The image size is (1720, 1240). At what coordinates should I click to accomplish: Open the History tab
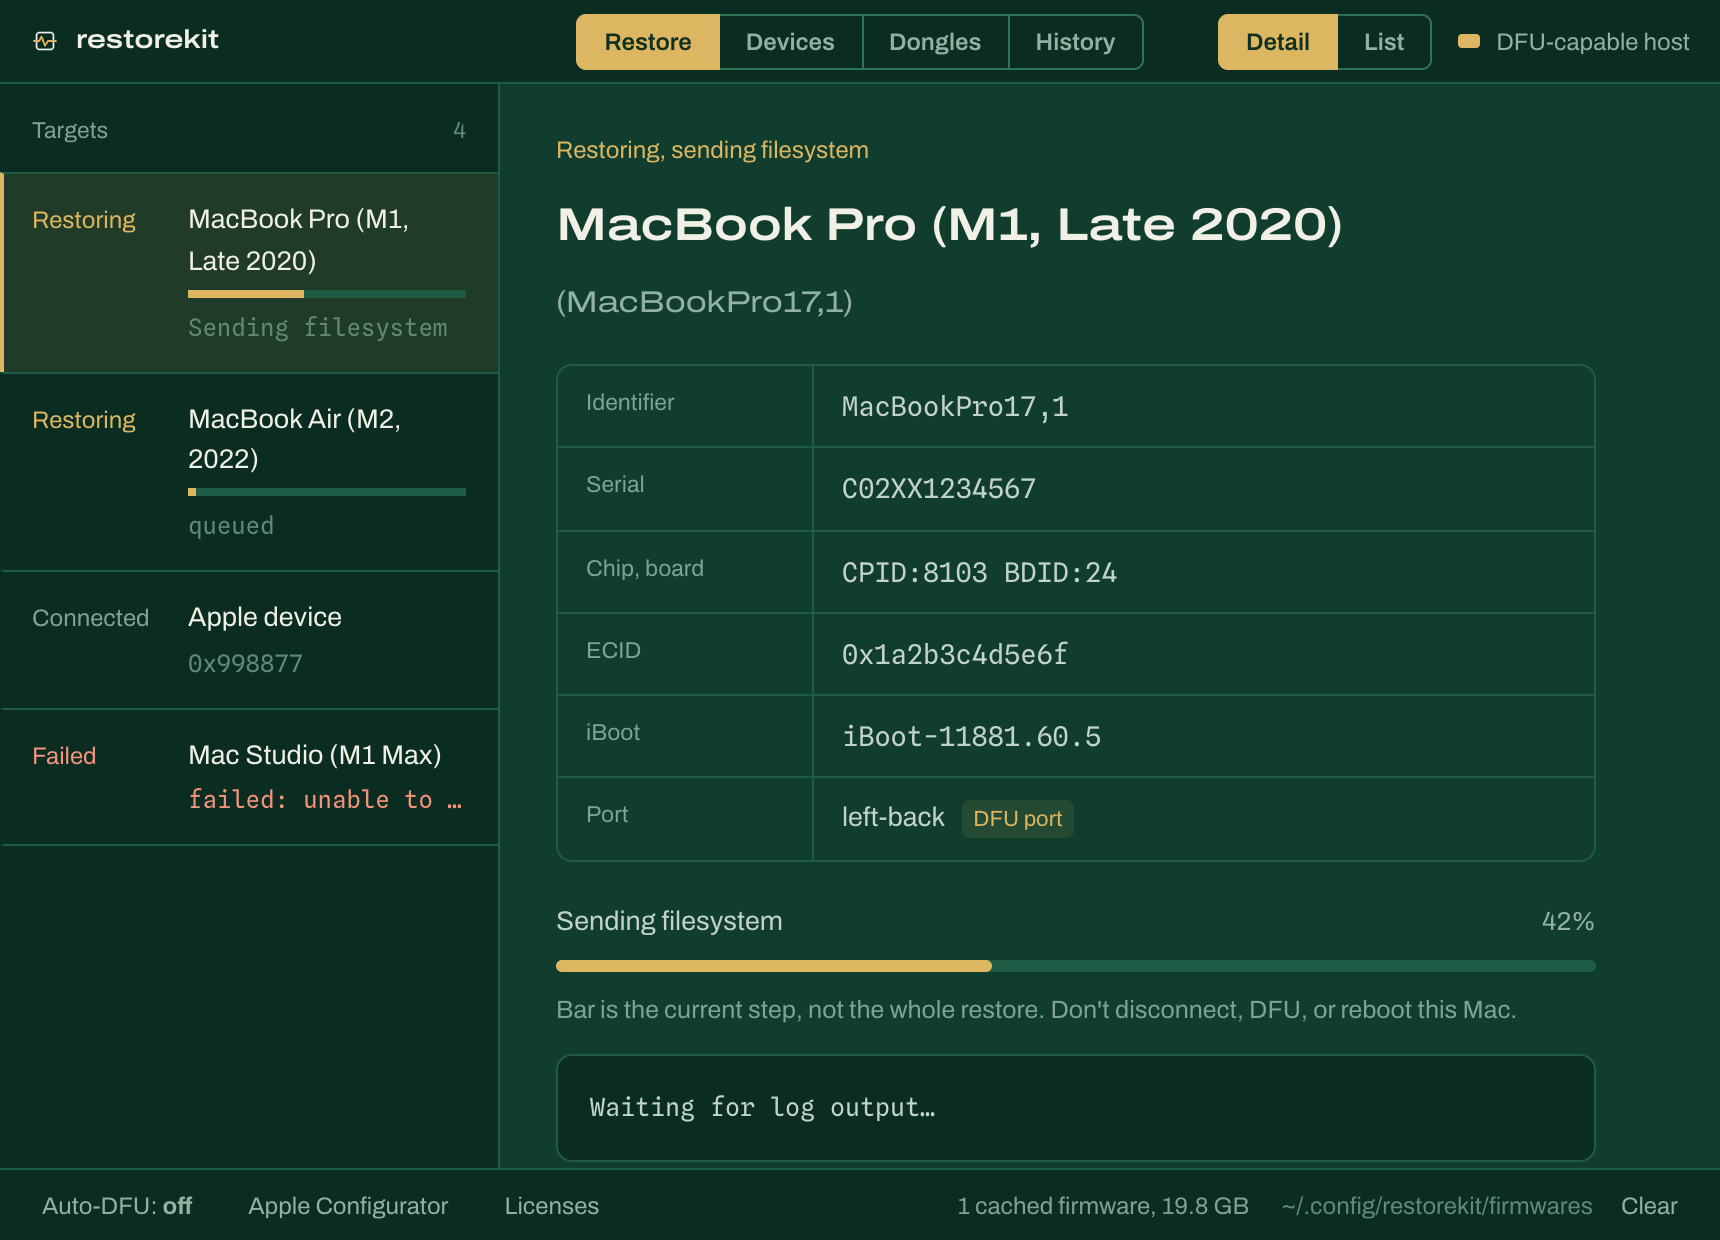coord(1075,42)
